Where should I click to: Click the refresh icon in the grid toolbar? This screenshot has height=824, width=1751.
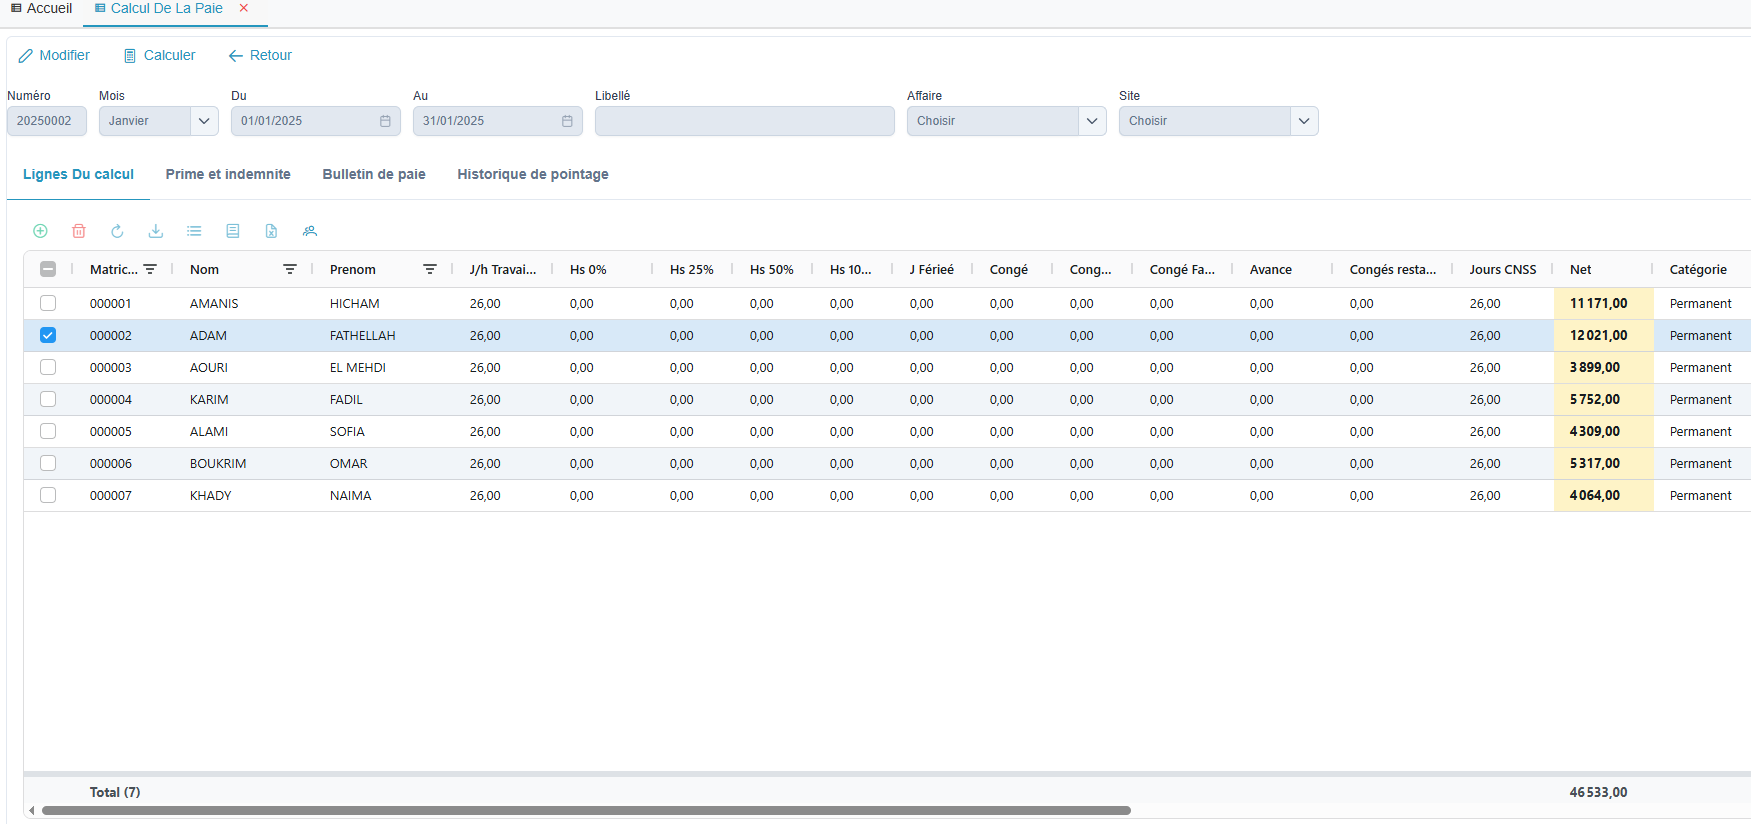click(117, 231)
